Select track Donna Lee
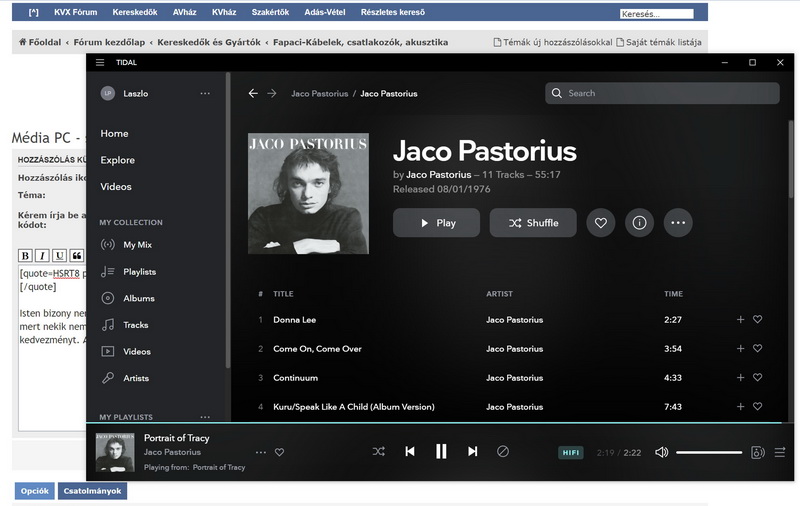The width and height of the screenshot is (800, 506). (294, 320)
